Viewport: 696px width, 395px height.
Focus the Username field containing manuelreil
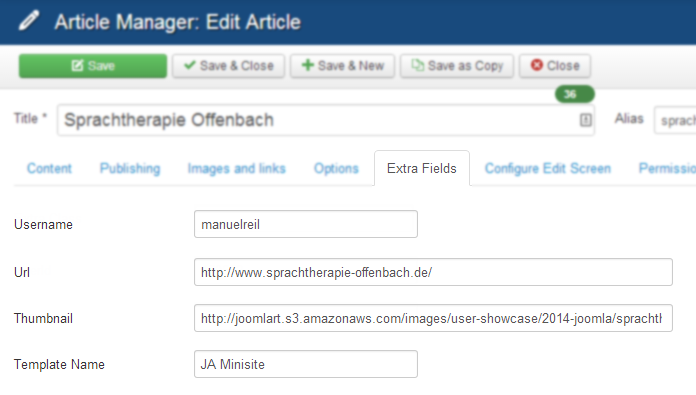click(x=306, y=224)
